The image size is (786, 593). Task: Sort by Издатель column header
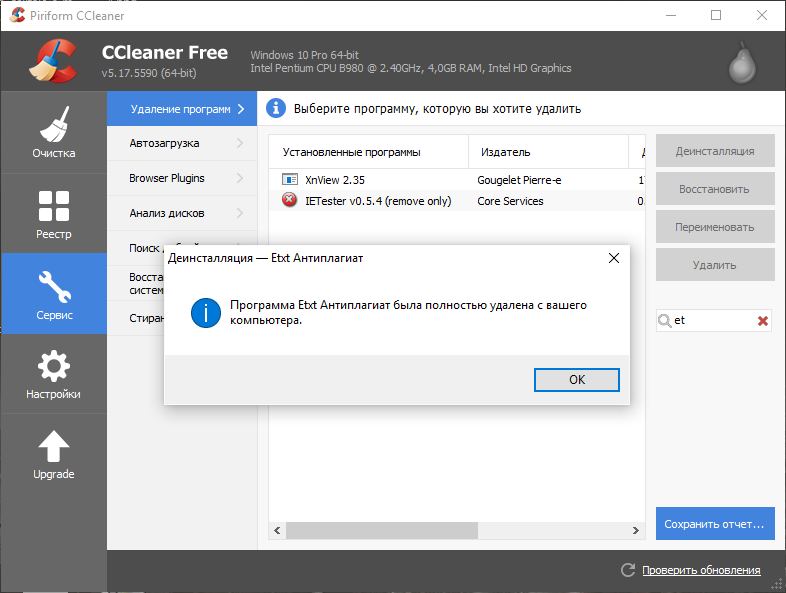[x=548, y=152]
